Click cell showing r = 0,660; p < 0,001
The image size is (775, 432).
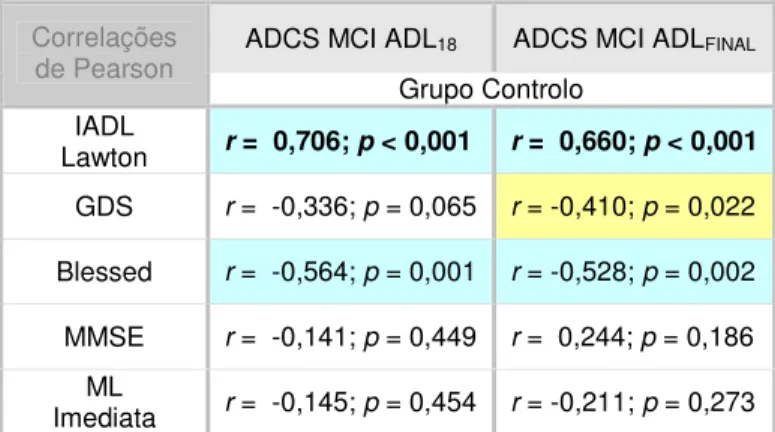635,141
